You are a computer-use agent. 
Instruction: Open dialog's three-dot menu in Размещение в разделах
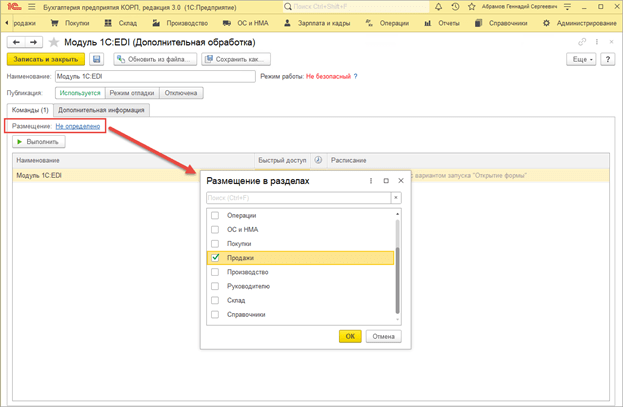(x=371, y=181)
